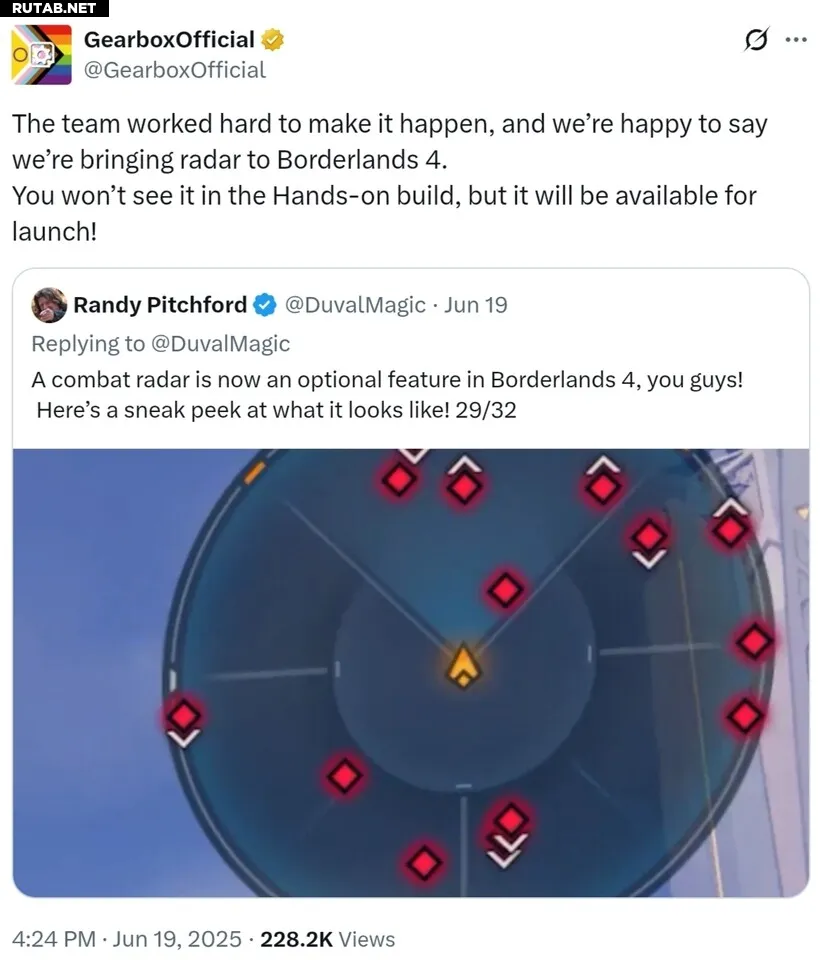Open the three-dot more options menu
Viewport: 822px width, 960px height.
[796, 40]
